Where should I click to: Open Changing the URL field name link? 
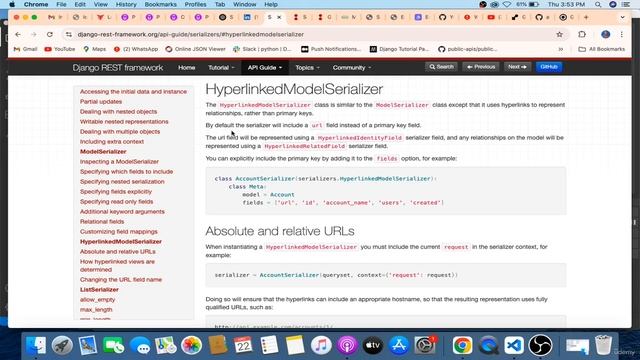121,280
